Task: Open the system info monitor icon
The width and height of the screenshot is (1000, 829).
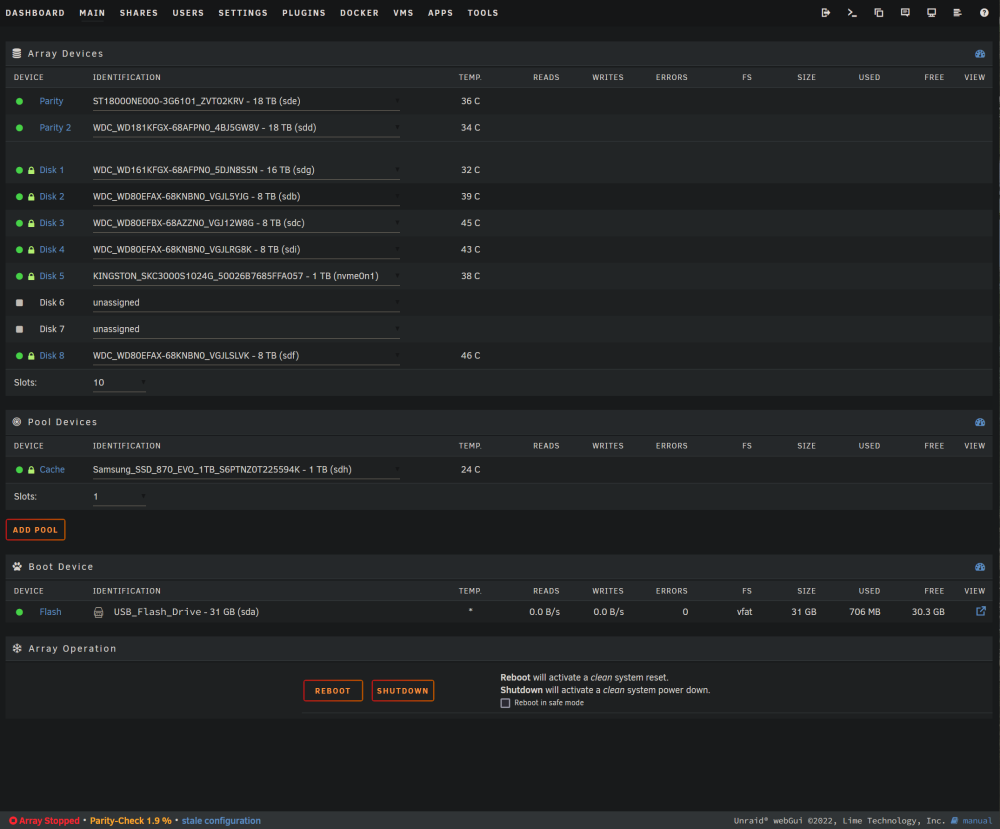Action: (x=931, y=13)
